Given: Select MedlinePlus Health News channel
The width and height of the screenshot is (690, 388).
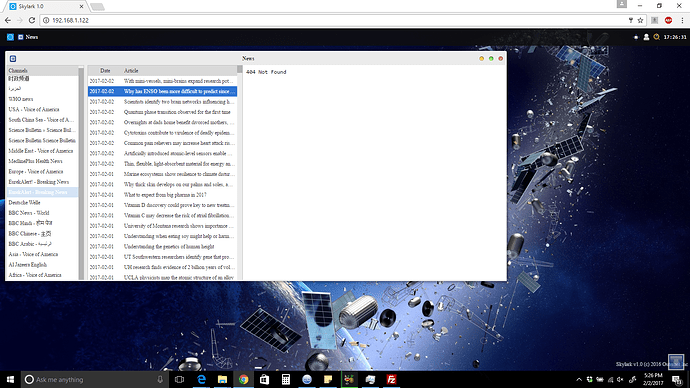Looking at the screenshot, I should 42,161.
